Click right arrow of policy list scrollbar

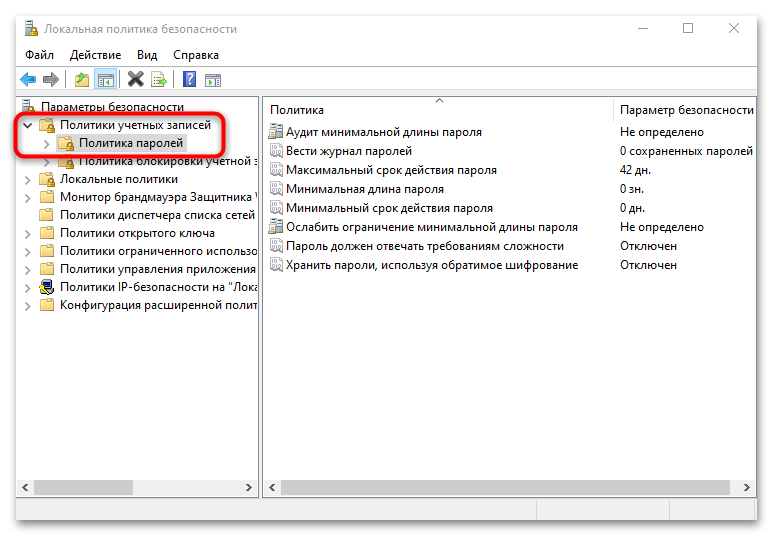coord(747,487)
